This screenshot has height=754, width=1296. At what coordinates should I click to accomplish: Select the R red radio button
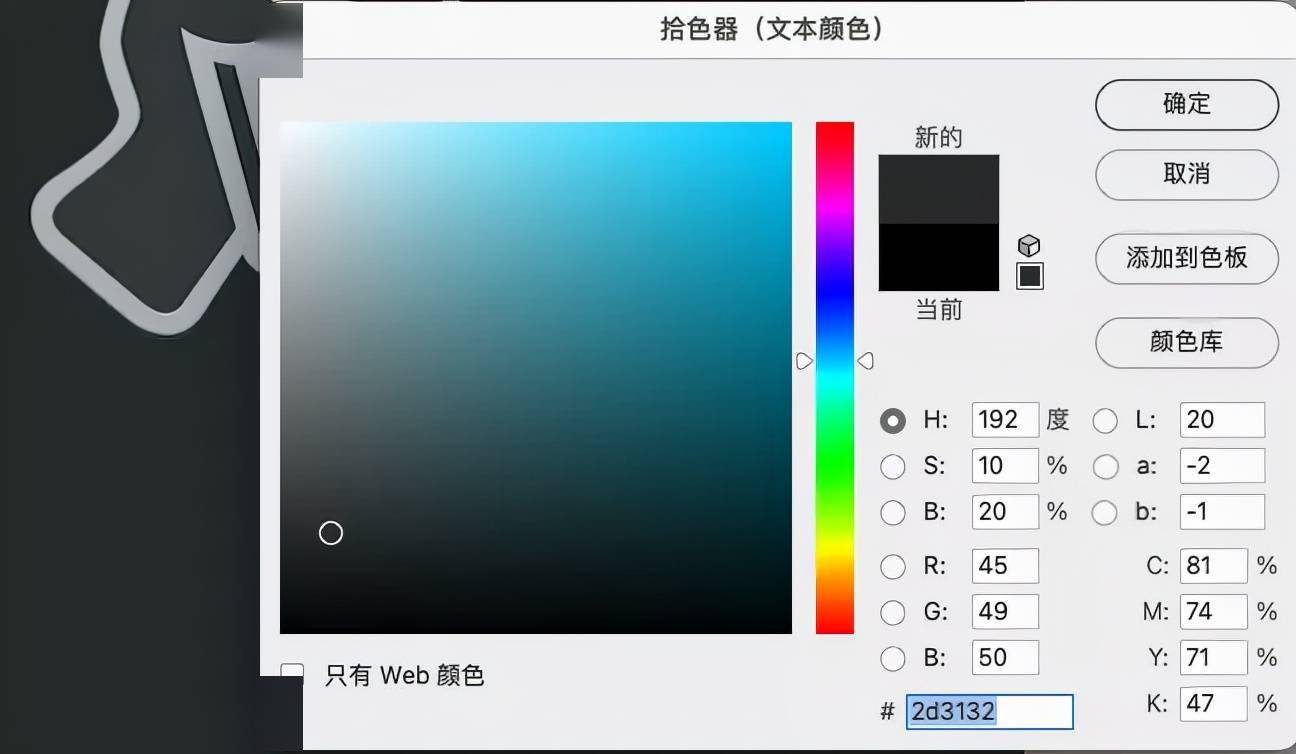point(892,567)
